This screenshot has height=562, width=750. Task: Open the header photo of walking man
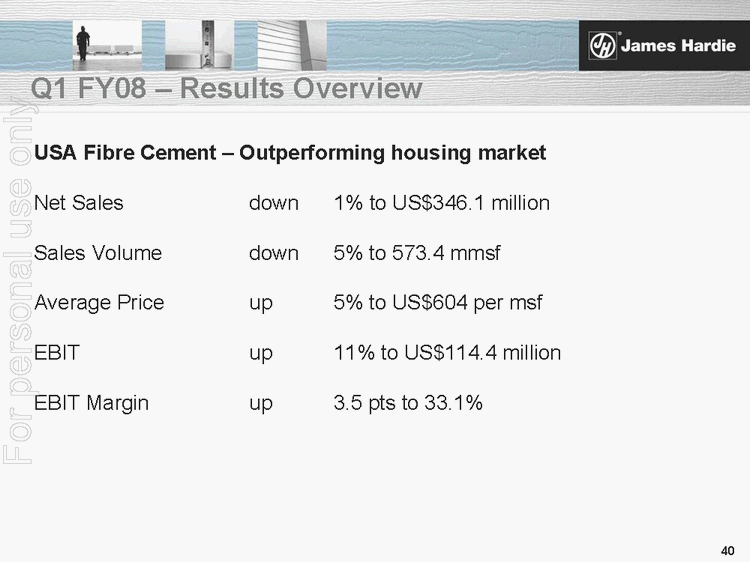pyautogui.click(x=107, y=41)
